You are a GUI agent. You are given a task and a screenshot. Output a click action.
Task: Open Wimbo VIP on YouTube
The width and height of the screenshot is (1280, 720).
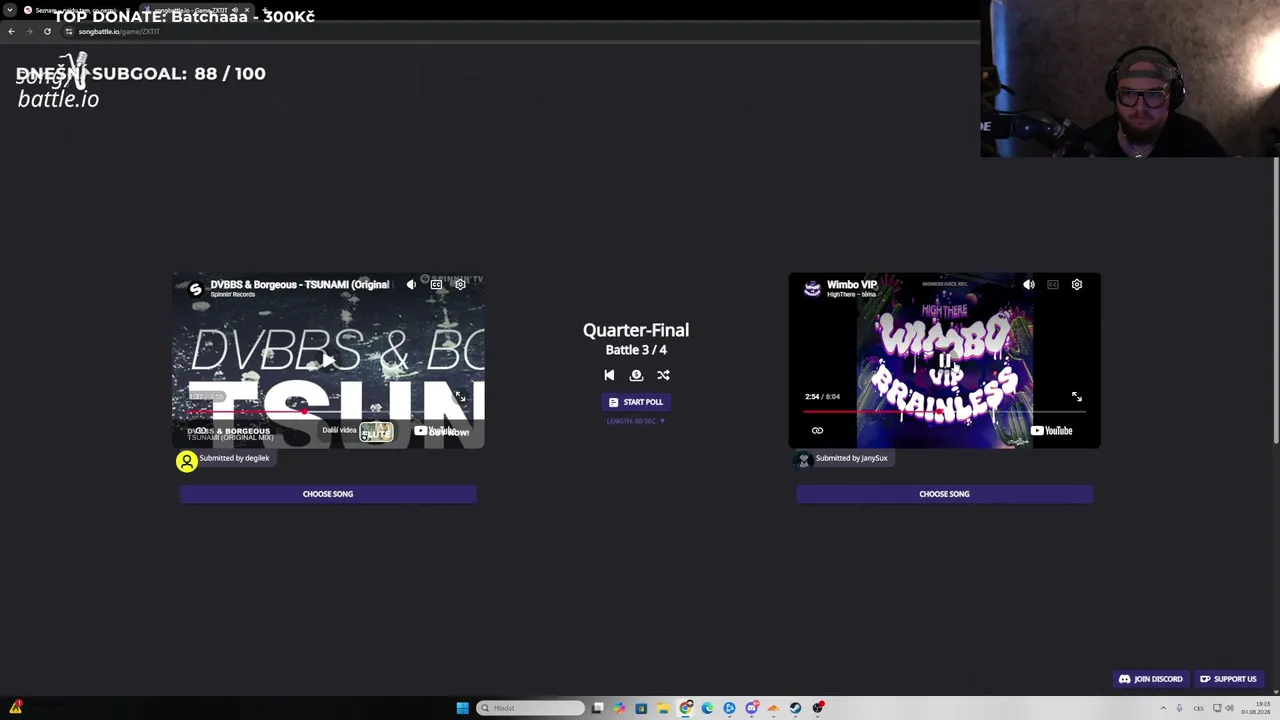(x=1052, y=431)
